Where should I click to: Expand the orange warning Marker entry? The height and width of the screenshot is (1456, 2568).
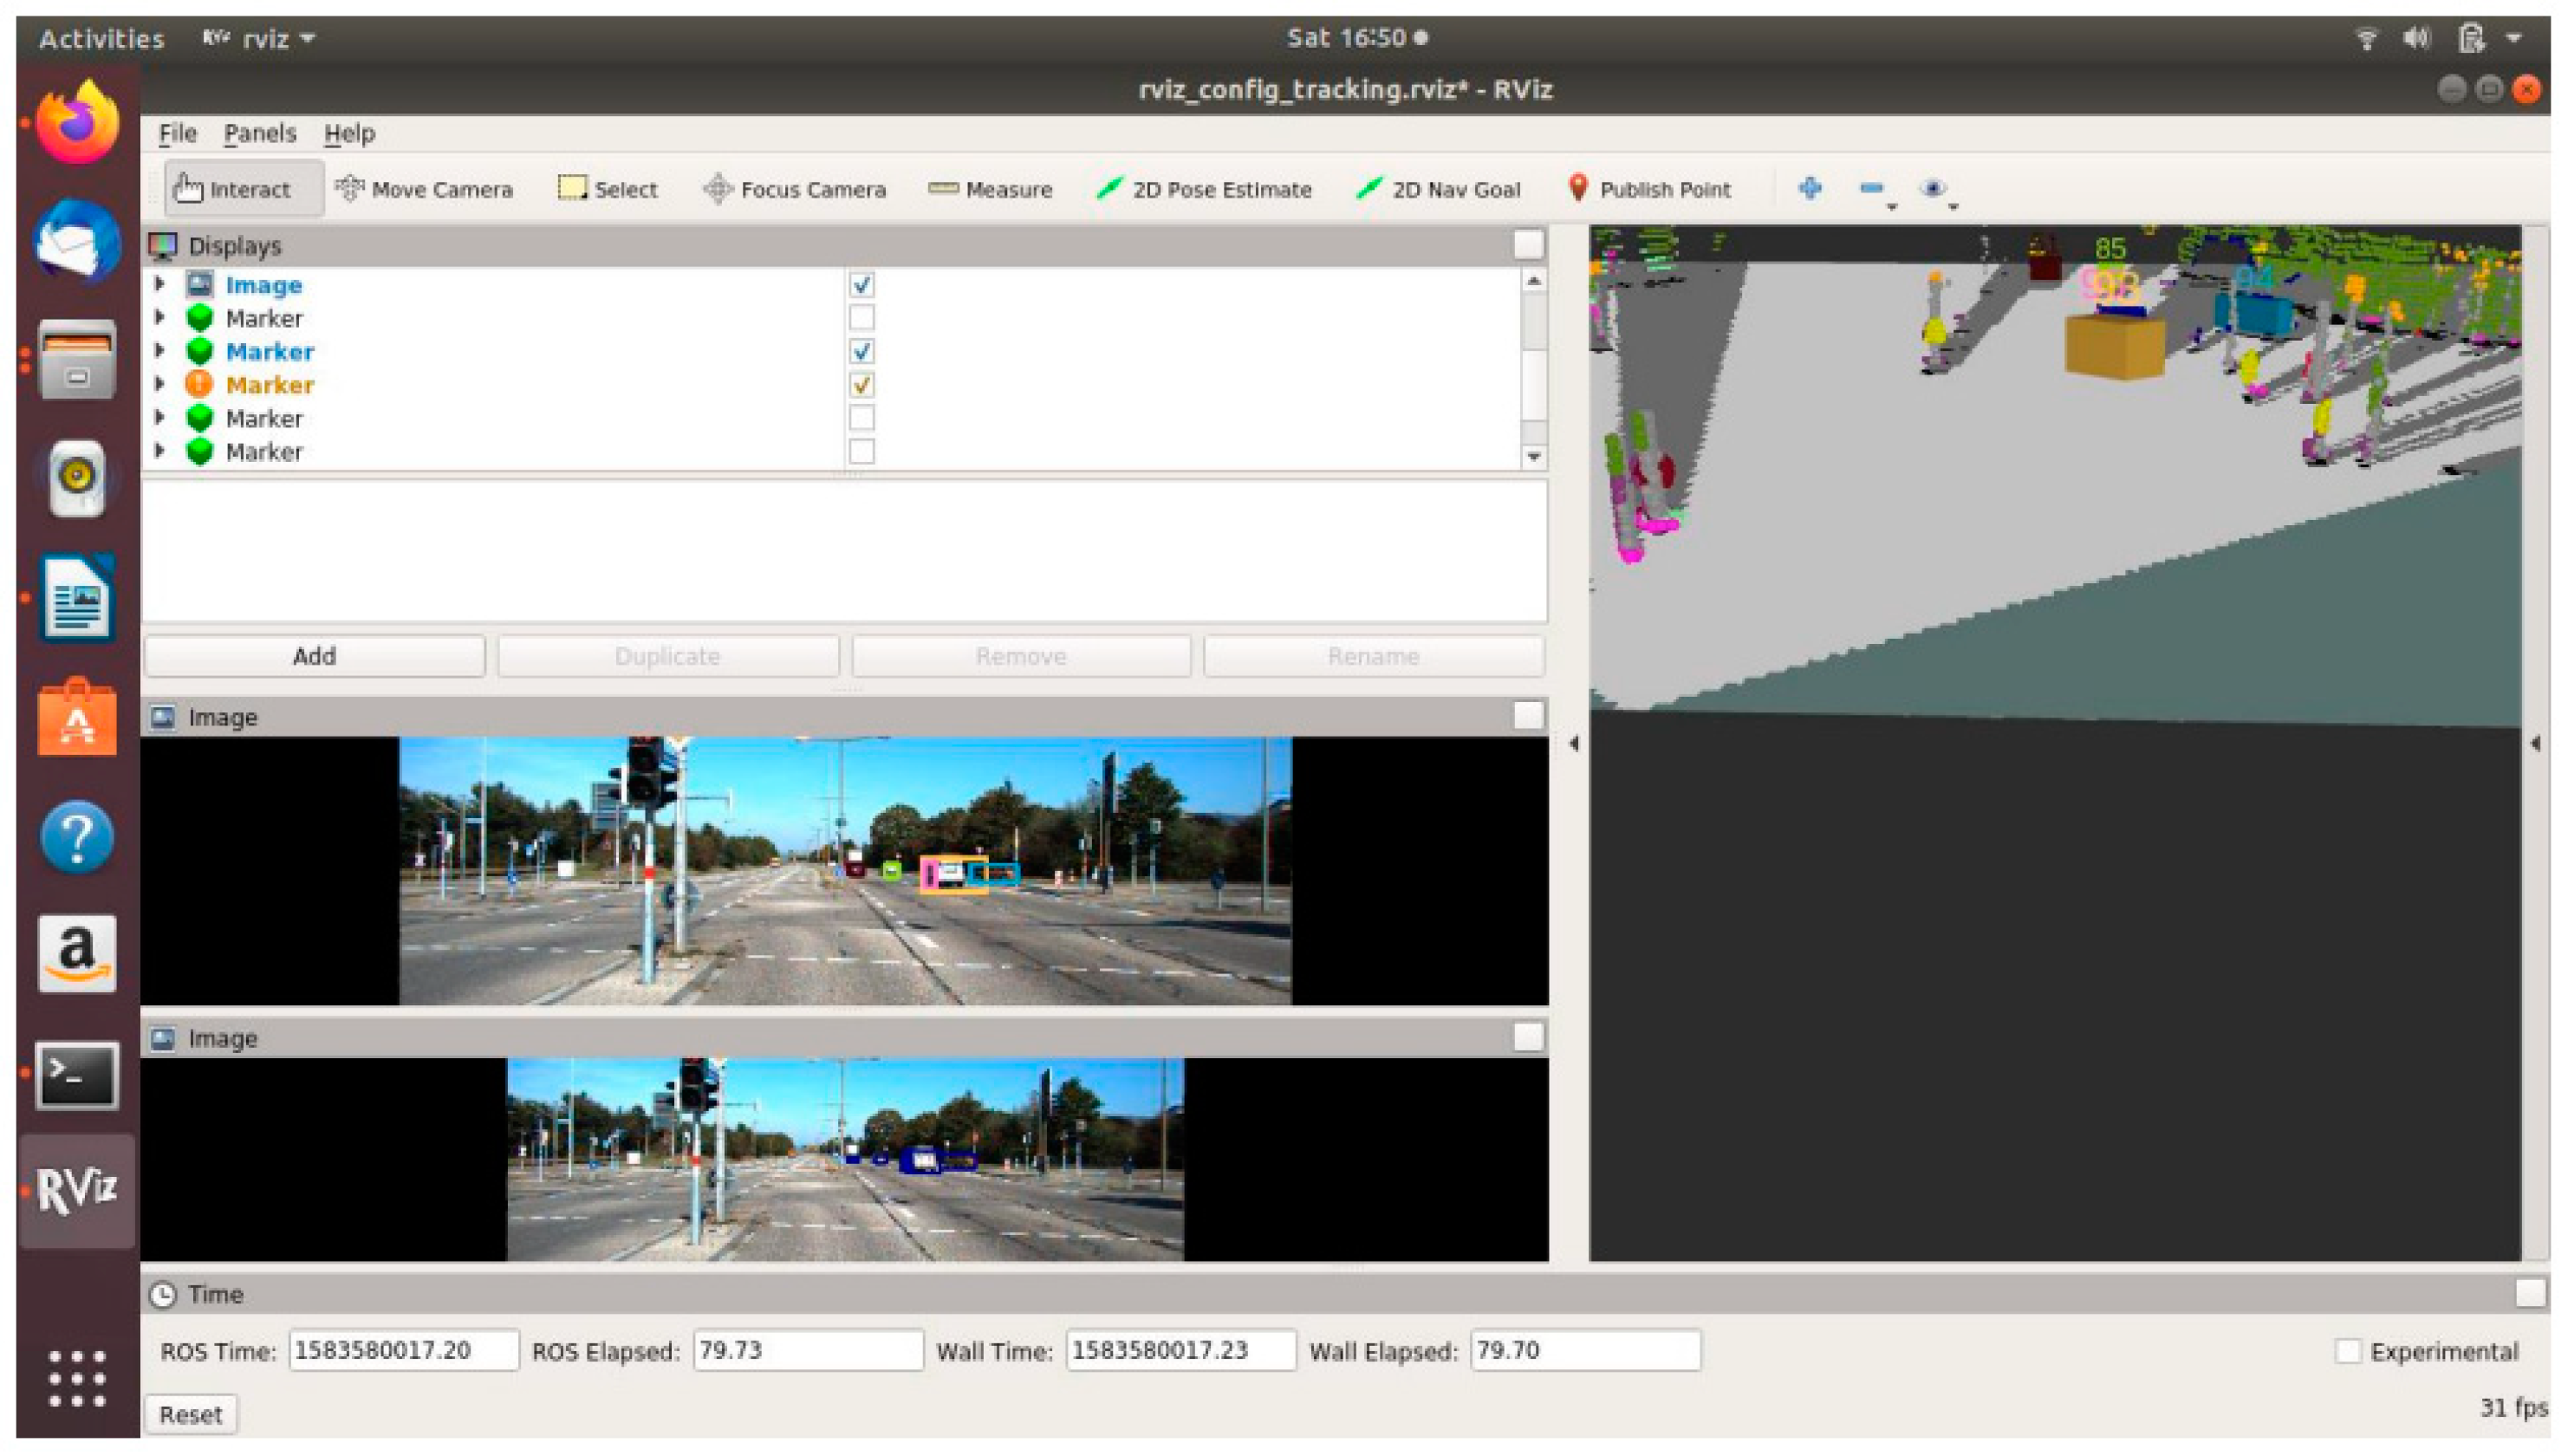(x=160, y=384)
